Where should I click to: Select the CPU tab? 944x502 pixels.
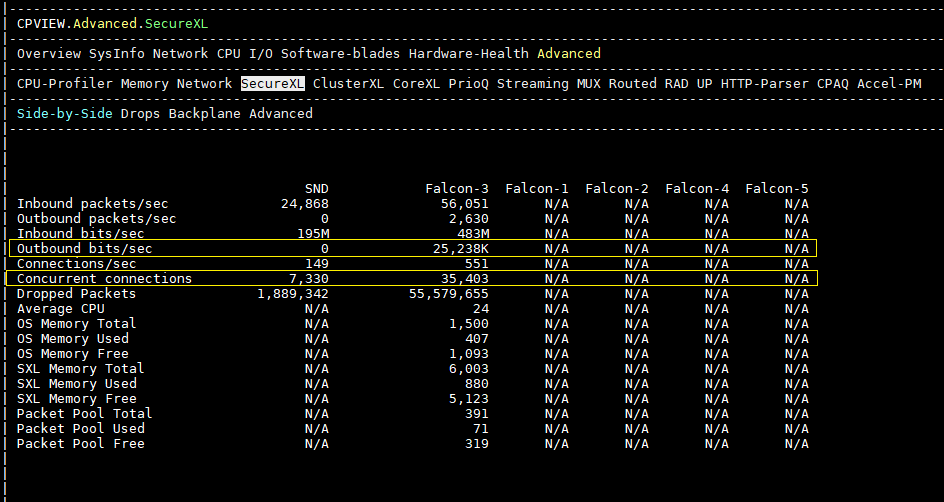[229, 54]
